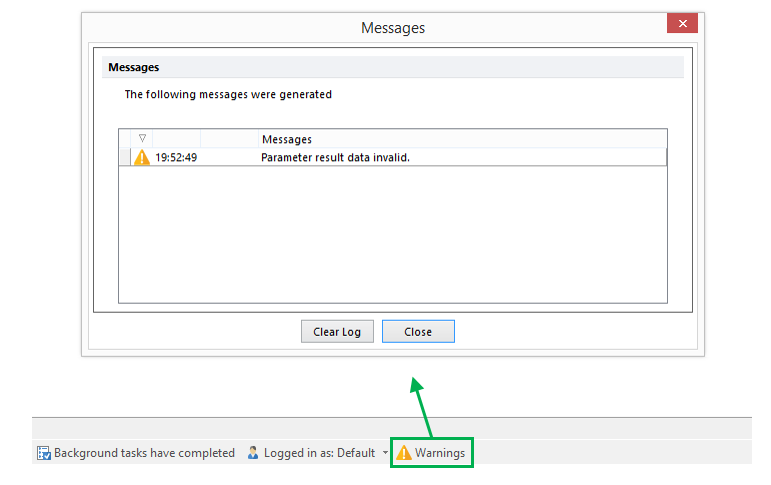Click the sort triangle in the first column header
The image size is (771, 485).
(x=142, y=139)
